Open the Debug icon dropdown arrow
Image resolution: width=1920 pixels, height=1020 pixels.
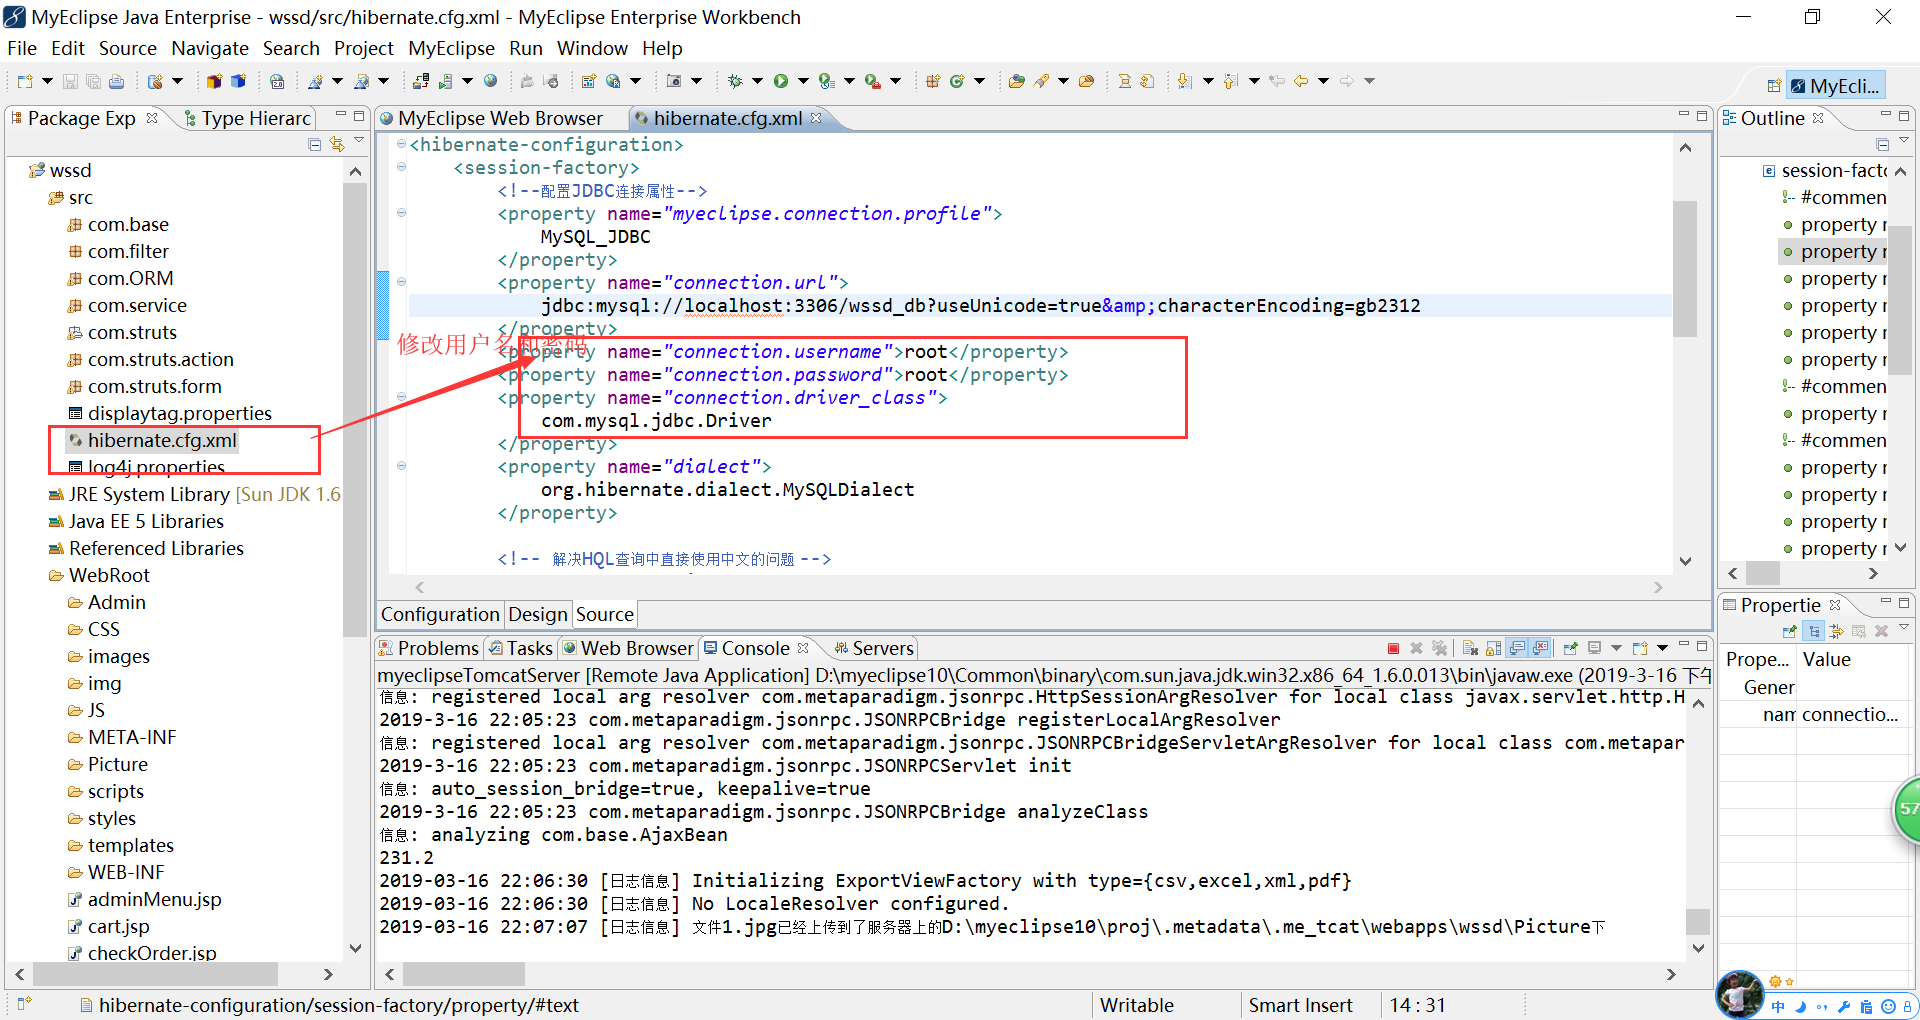click(757, 81)
